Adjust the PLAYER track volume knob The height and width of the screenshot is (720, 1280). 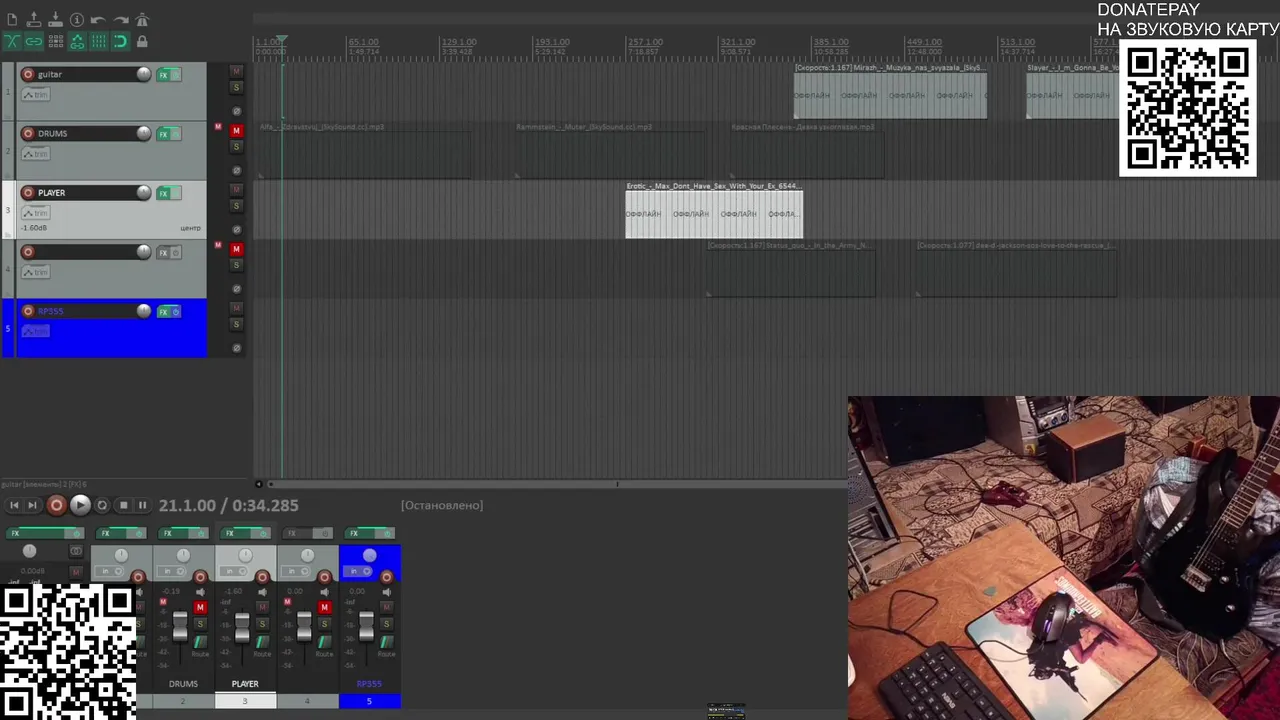[144, 192]
